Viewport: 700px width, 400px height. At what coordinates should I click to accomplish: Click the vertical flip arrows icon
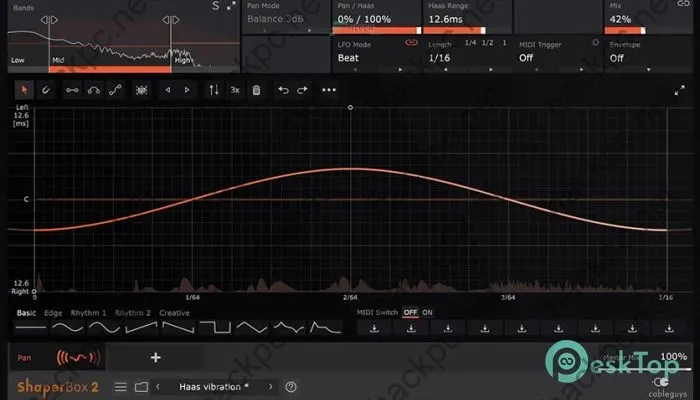(x=213, y=90)
